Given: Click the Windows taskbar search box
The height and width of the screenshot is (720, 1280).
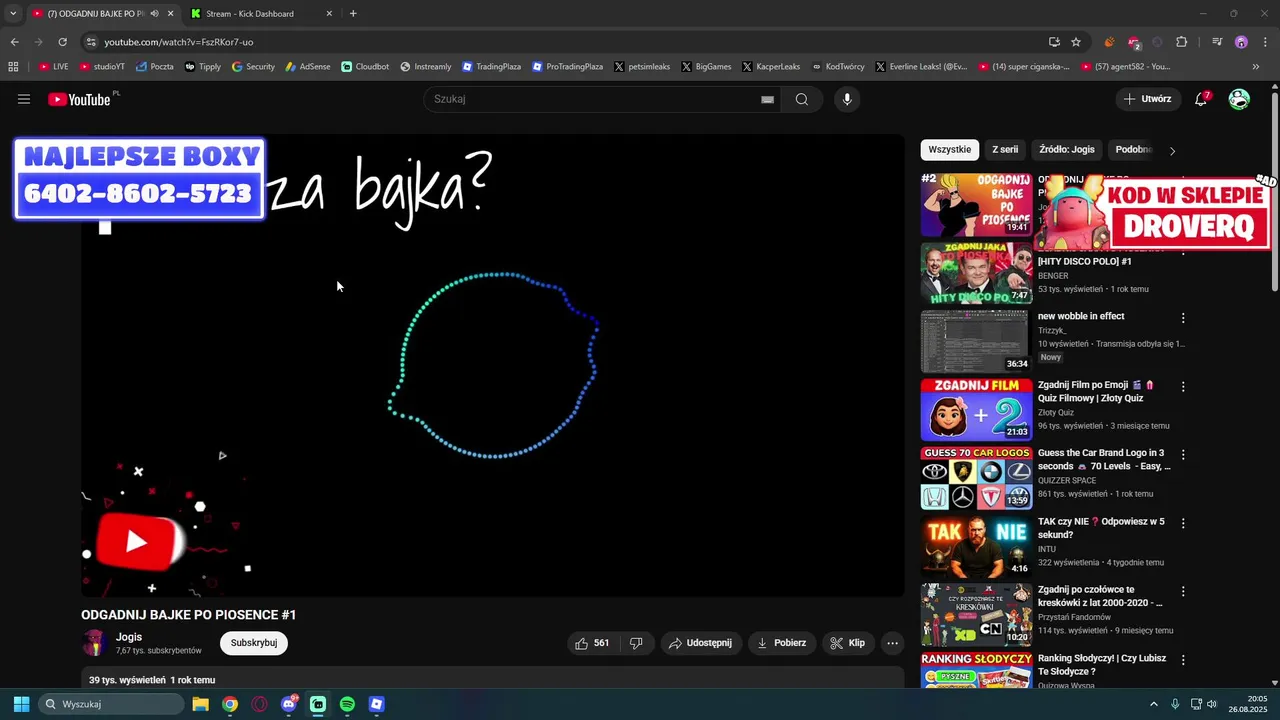Looking at the screenshot, I should point(111,704).
